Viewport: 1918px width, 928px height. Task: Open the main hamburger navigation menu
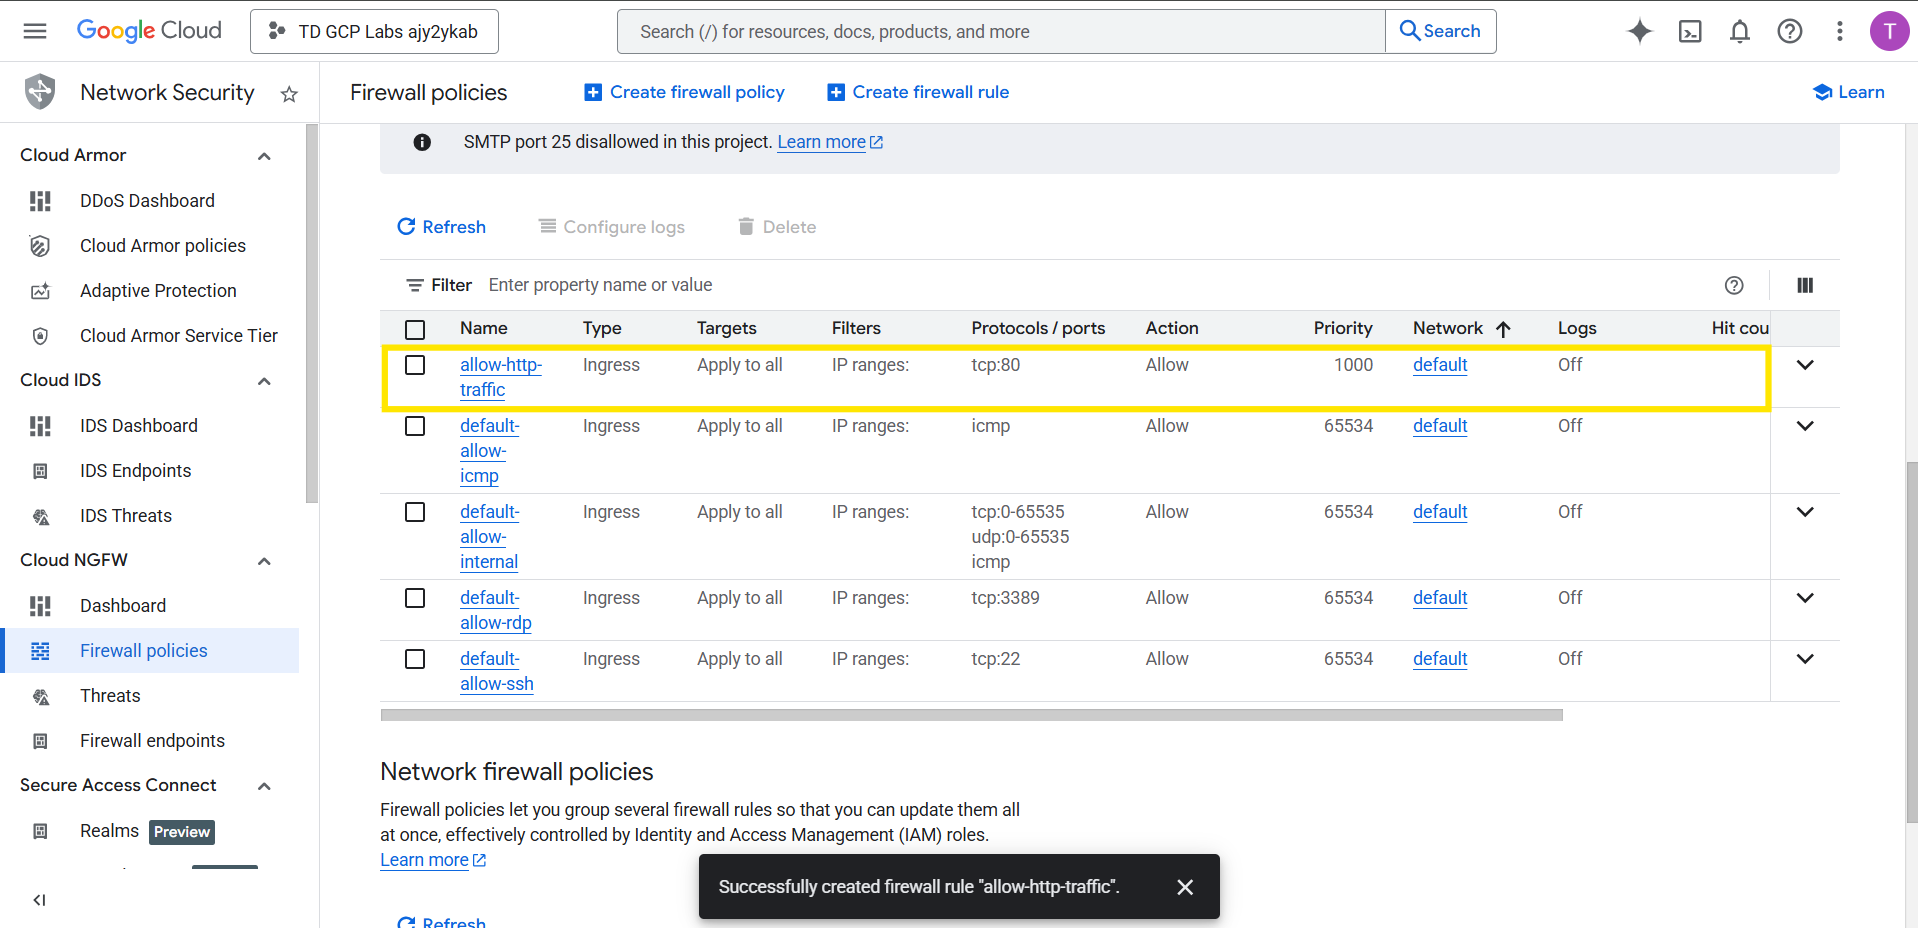pyautogui.click(x=35, y=31)
